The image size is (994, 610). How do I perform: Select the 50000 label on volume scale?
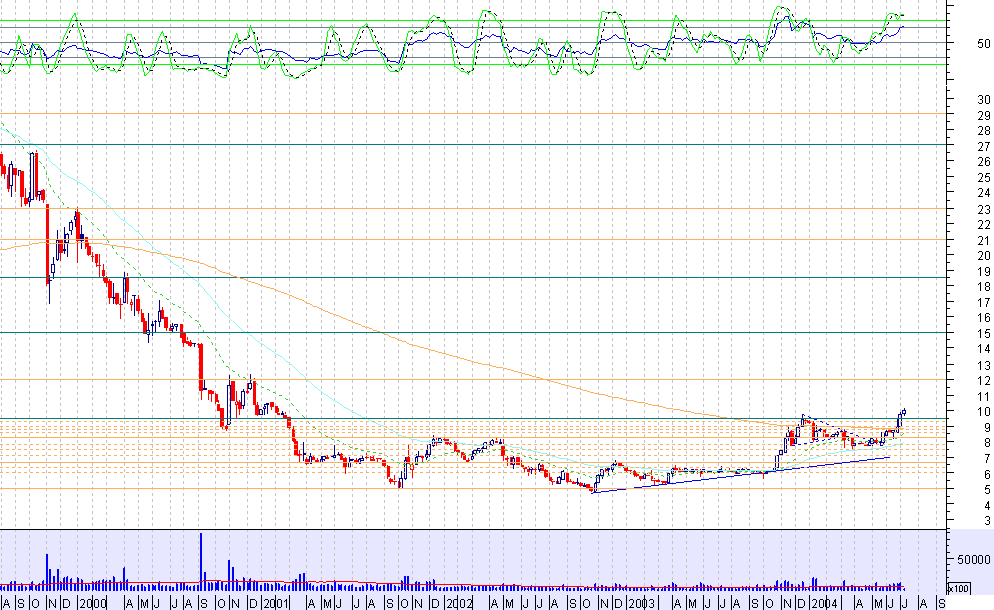(x=974, y=559)
